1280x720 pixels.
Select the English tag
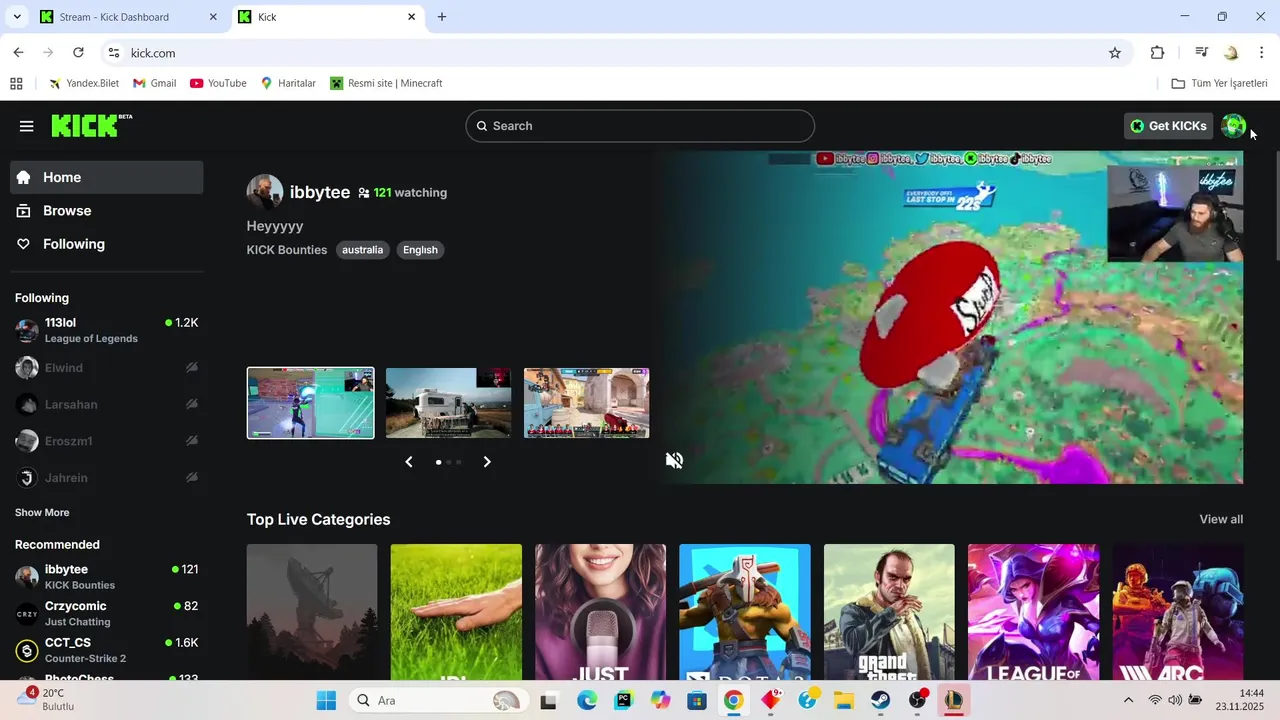(420, 250)
